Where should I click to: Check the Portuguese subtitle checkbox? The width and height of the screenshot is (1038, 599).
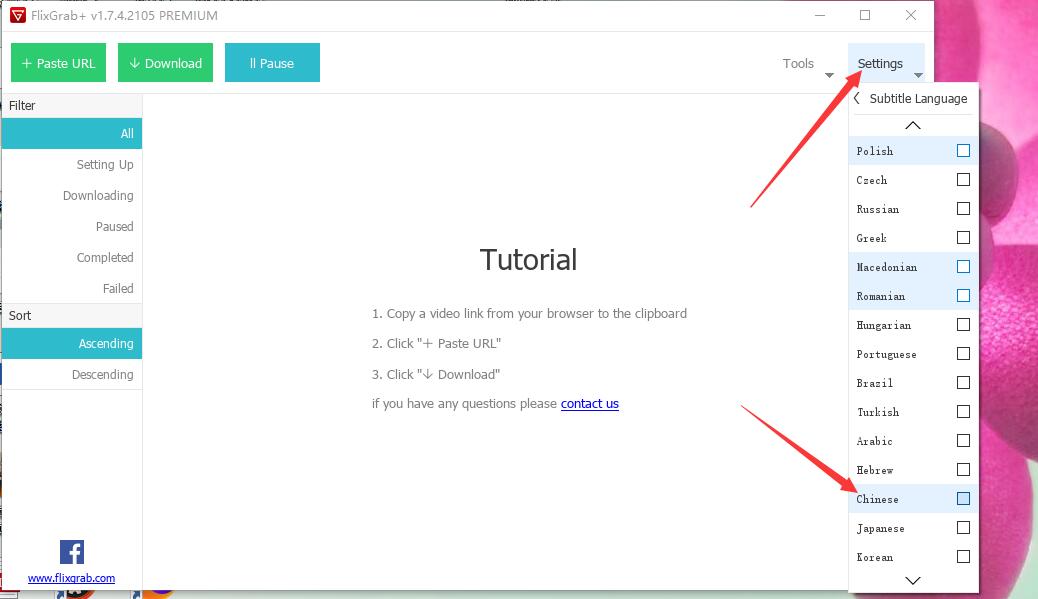(963, 353)
